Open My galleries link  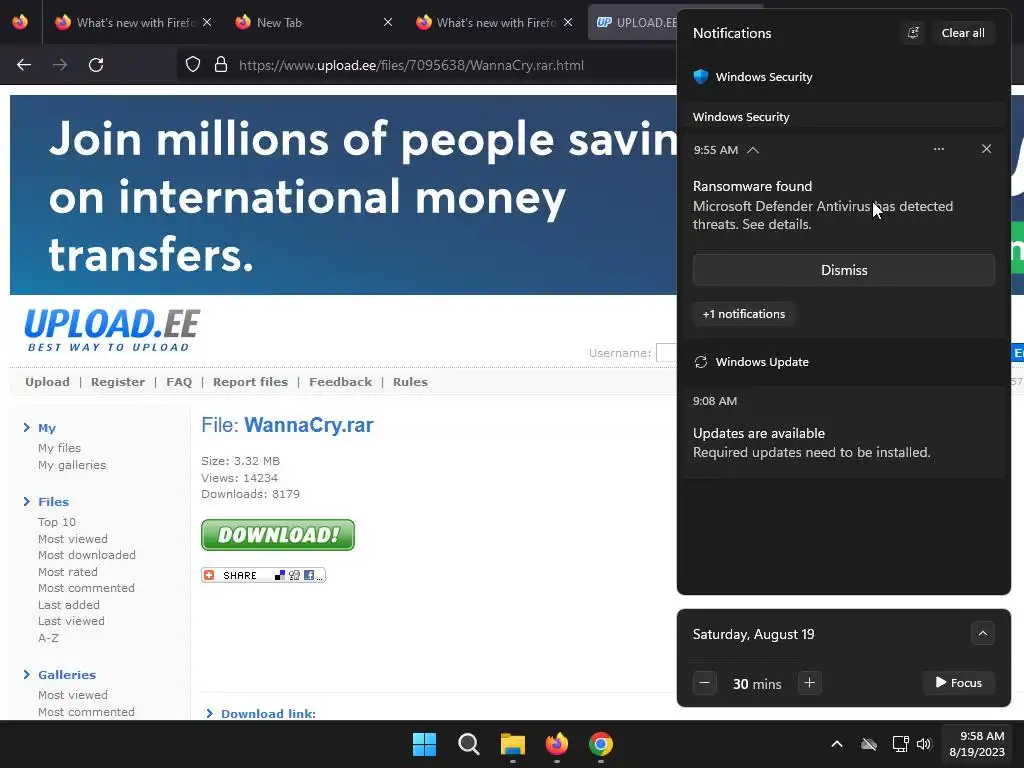[72, 465]
